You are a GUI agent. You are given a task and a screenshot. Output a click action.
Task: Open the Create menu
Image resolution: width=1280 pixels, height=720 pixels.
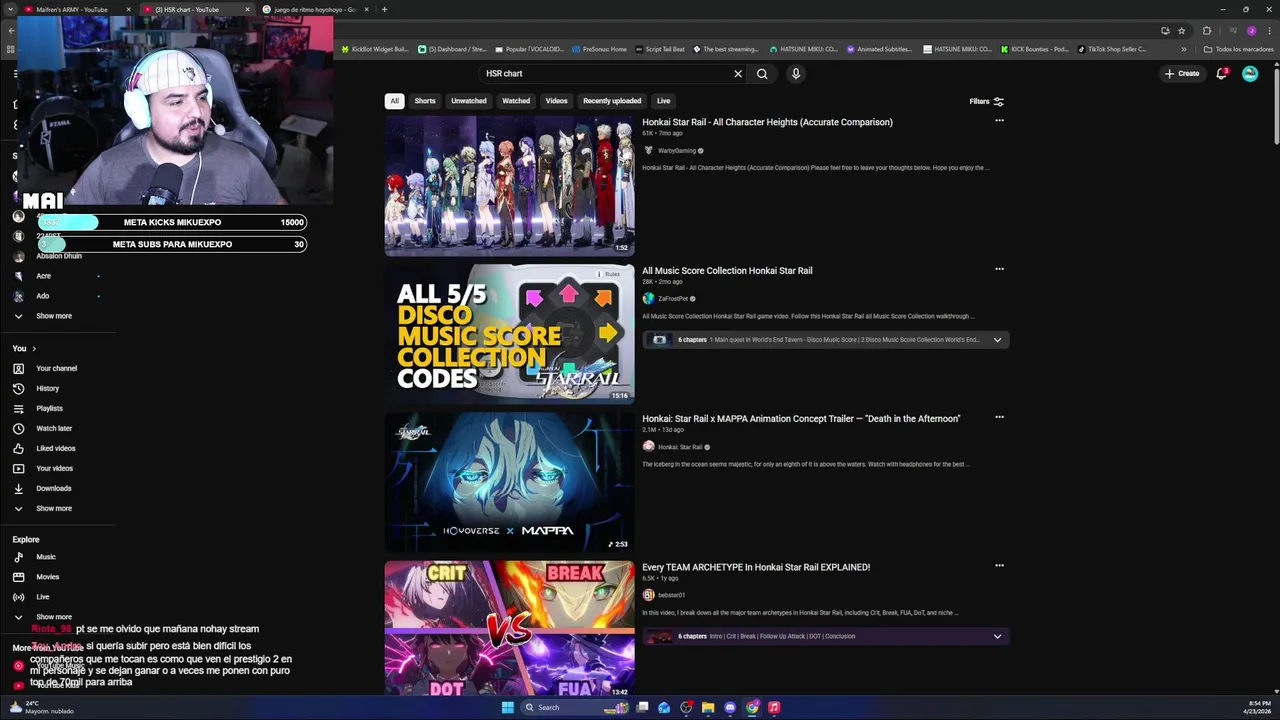point(1182,73)
